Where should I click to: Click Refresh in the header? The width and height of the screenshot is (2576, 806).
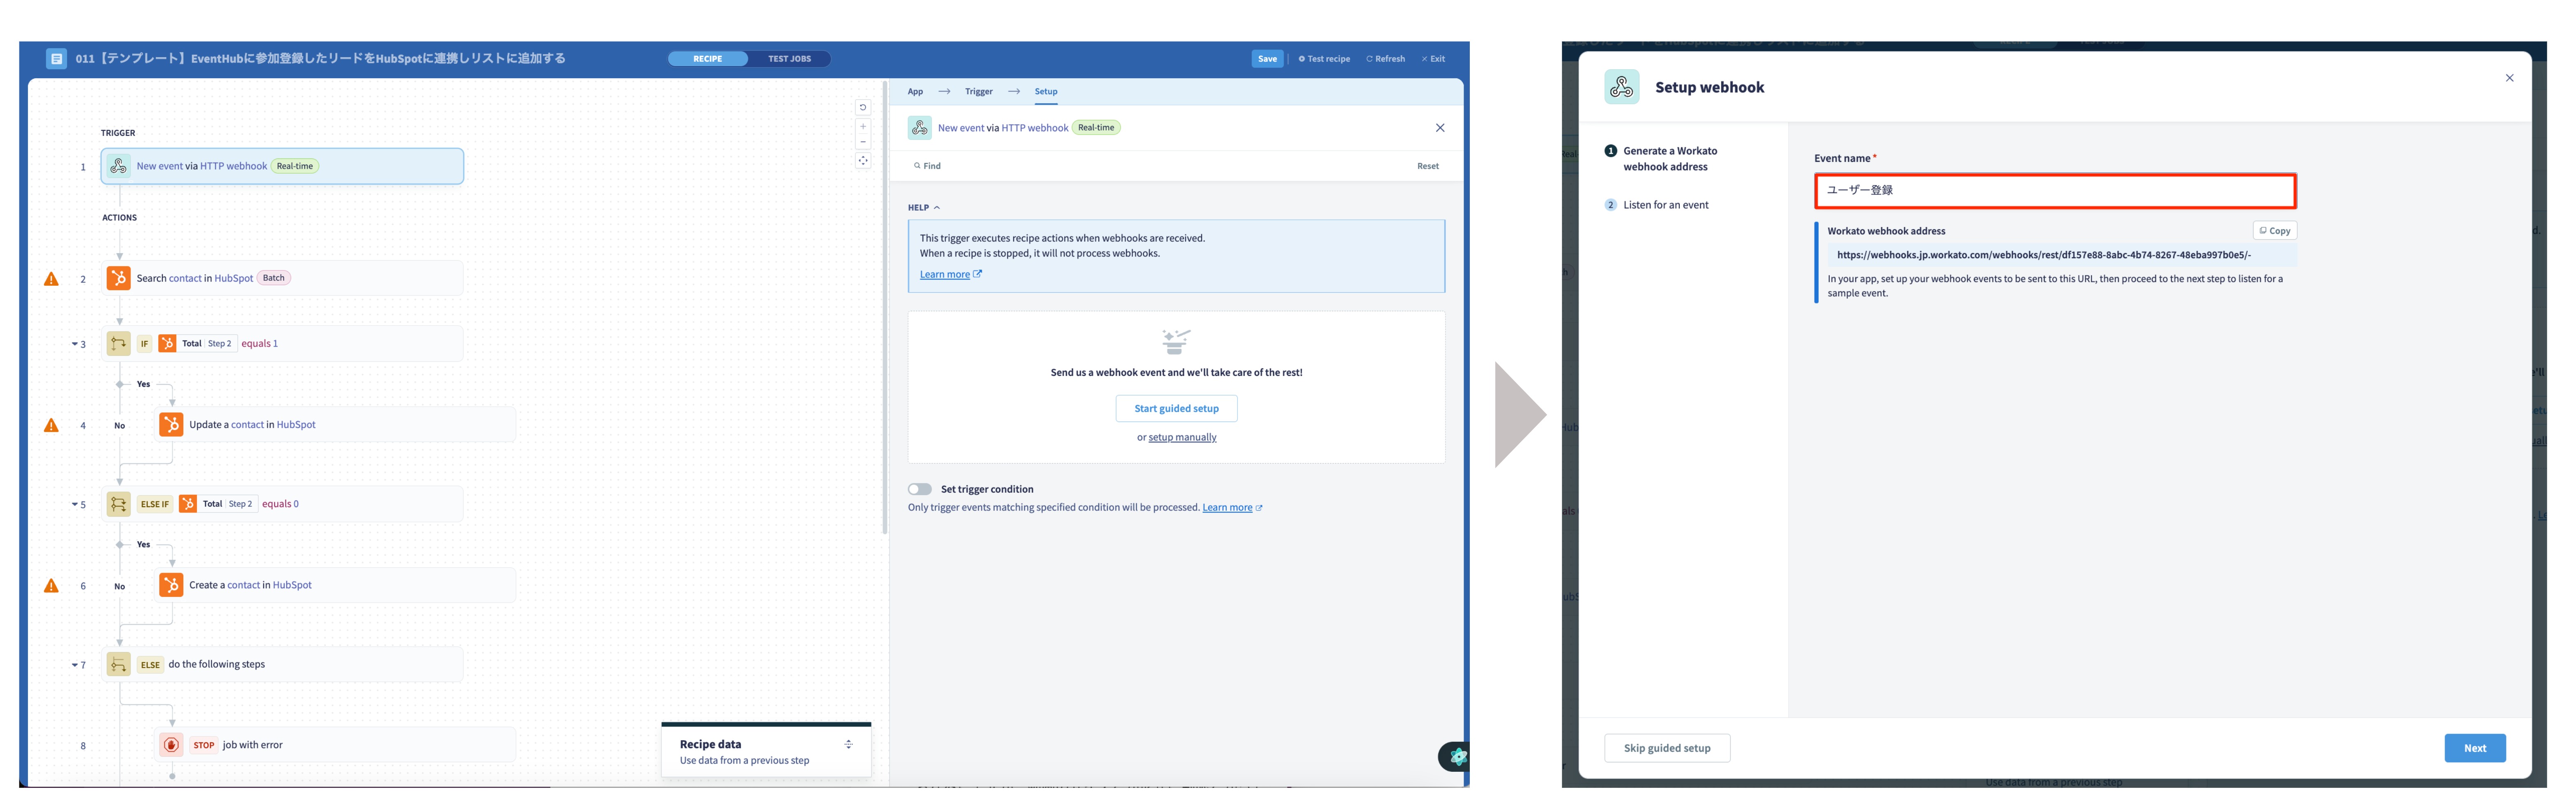(1385, 59)
